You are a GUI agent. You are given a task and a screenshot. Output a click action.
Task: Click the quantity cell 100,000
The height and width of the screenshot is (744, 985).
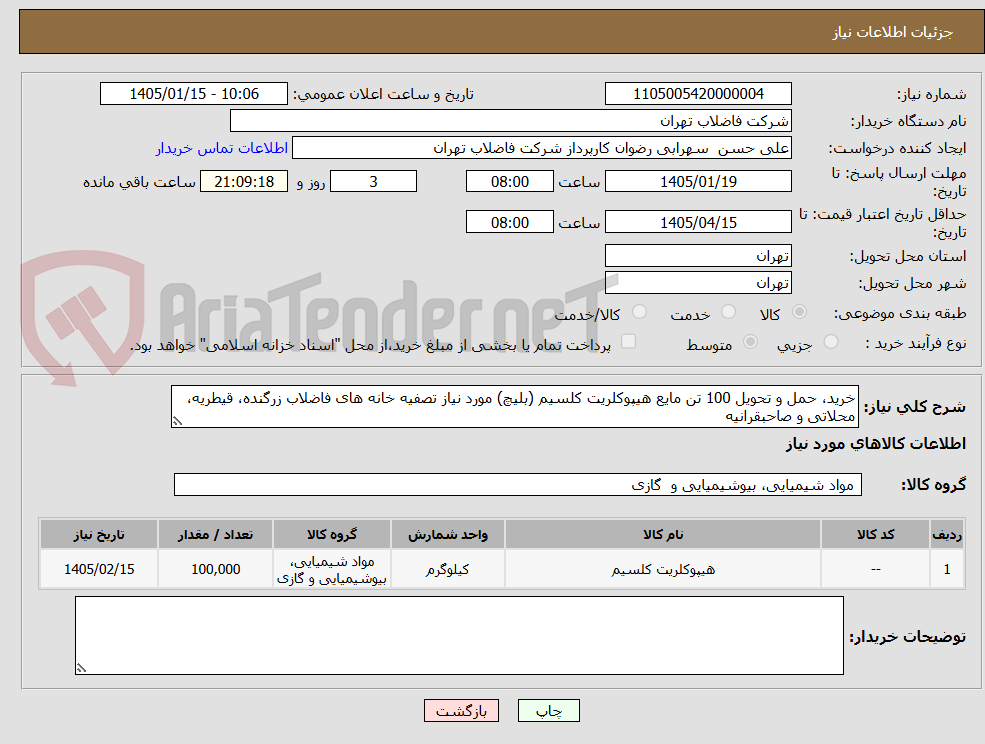pos(215,569)
